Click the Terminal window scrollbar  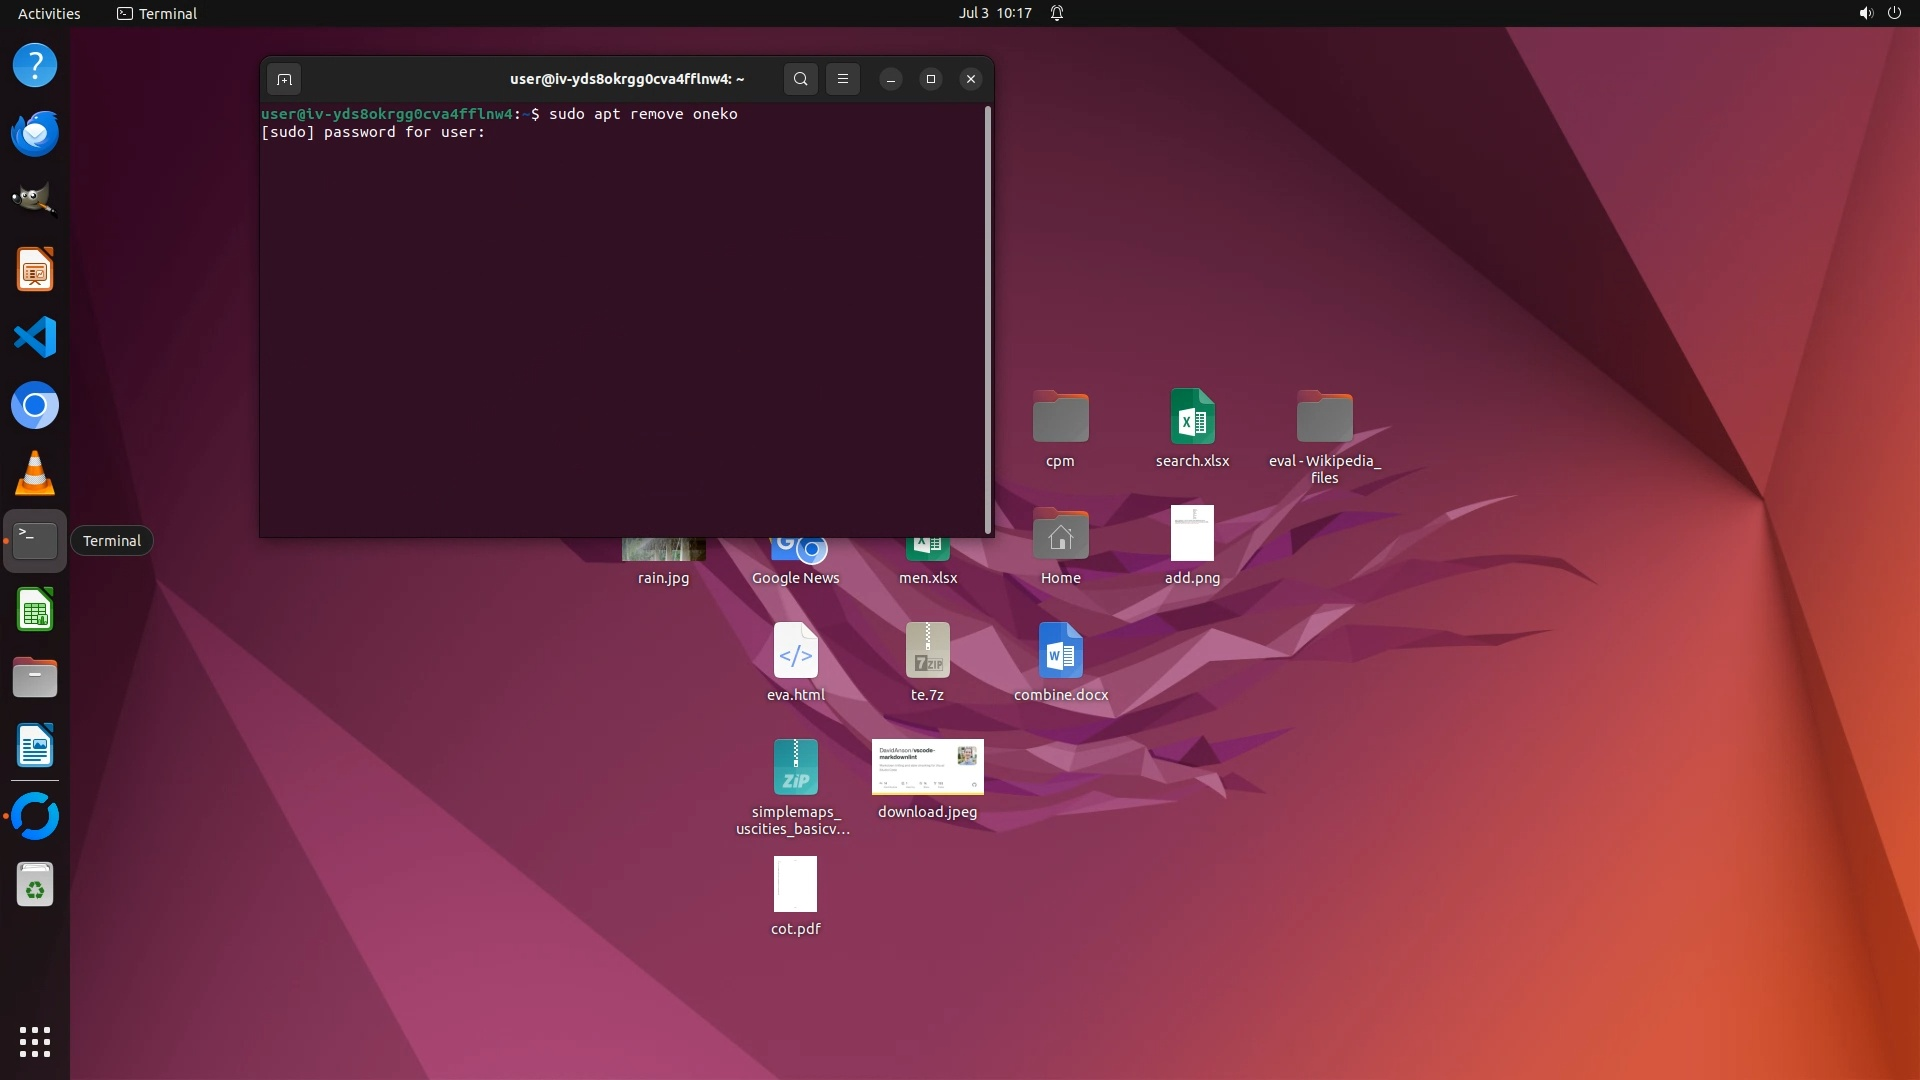(x=988, y=320)
